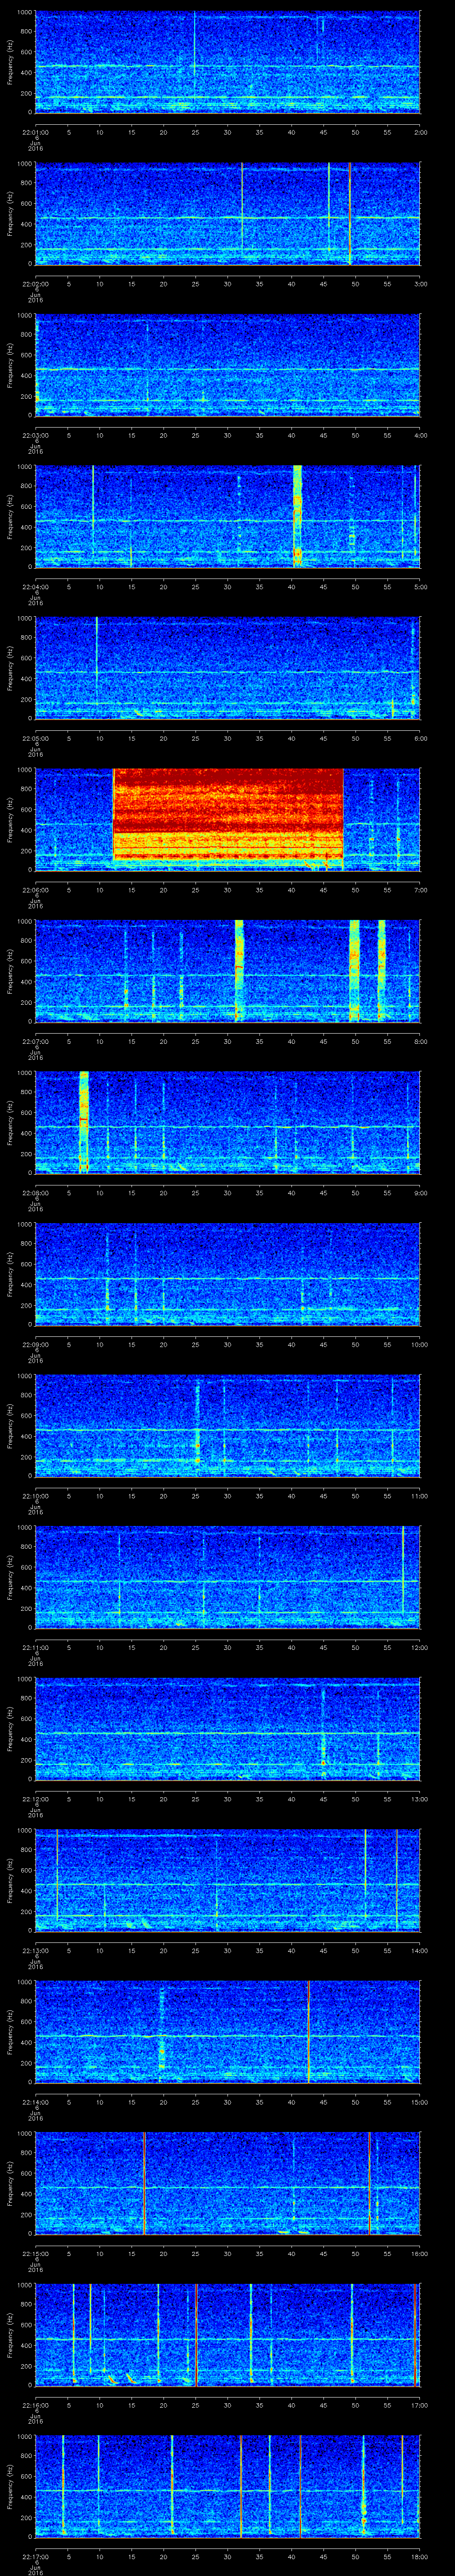Click the 22:09:00 start time label
Viewport: 455px width, 2576px height.
pyautogui.click(x=35, y=1344)
